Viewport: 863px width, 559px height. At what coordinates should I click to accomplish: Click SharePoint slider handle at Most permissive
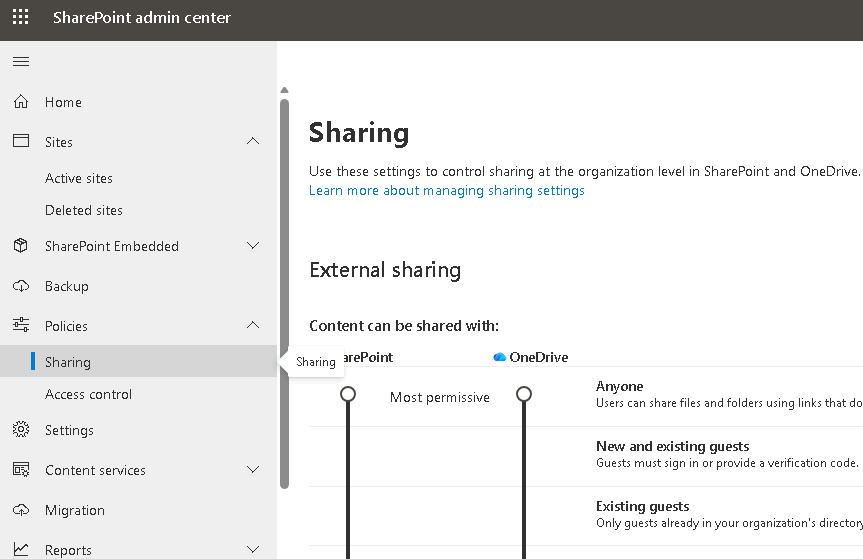pyautogui.click(x=348, y=394)
